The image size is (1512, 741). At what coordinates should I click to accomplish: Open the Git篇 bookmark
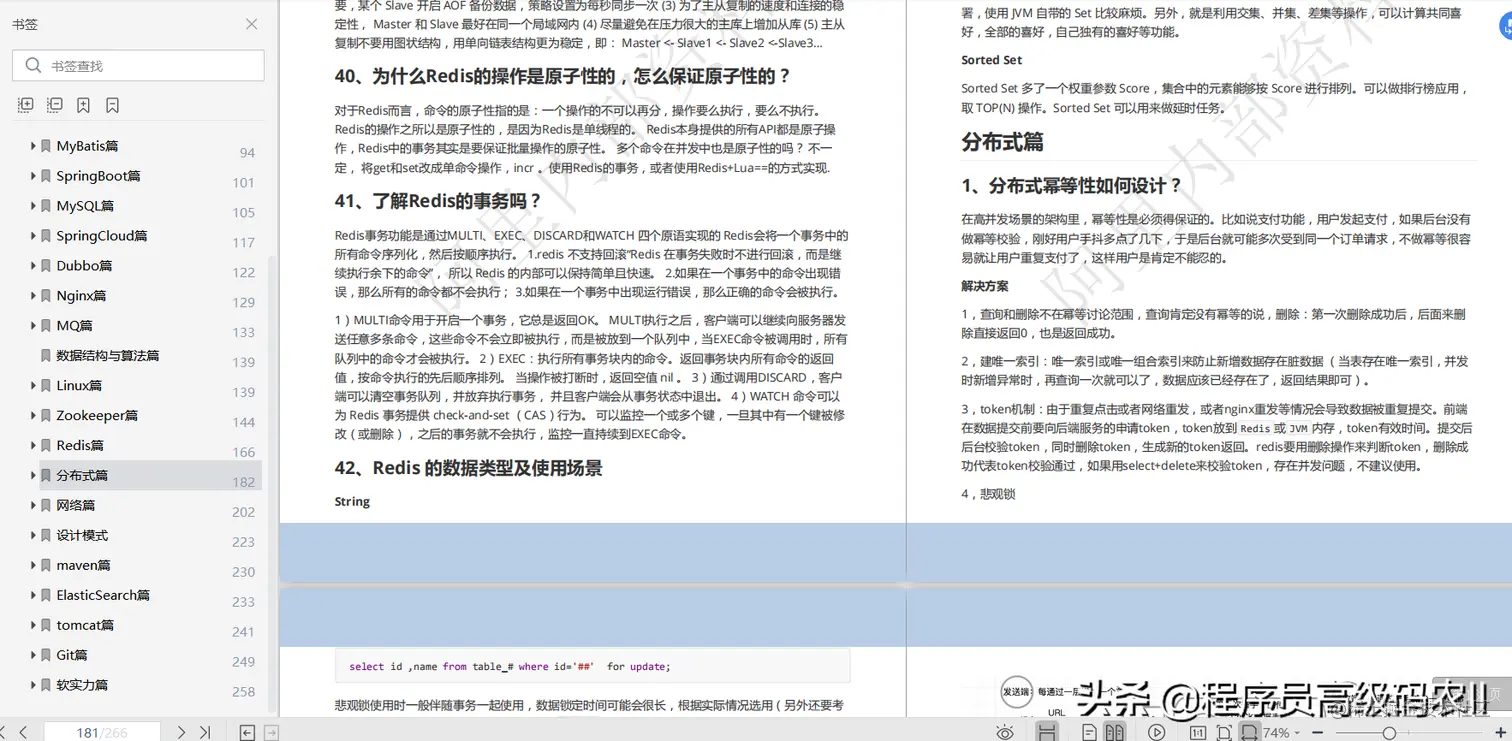72,655
